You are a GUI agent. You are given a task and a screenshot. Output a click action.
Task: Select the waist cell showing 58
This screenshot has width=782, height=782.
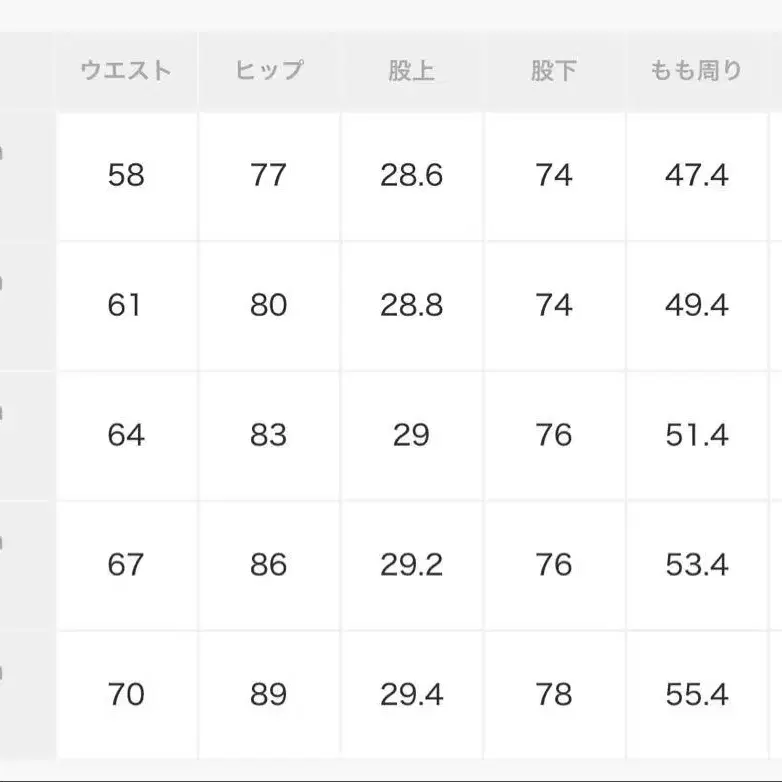126,176
